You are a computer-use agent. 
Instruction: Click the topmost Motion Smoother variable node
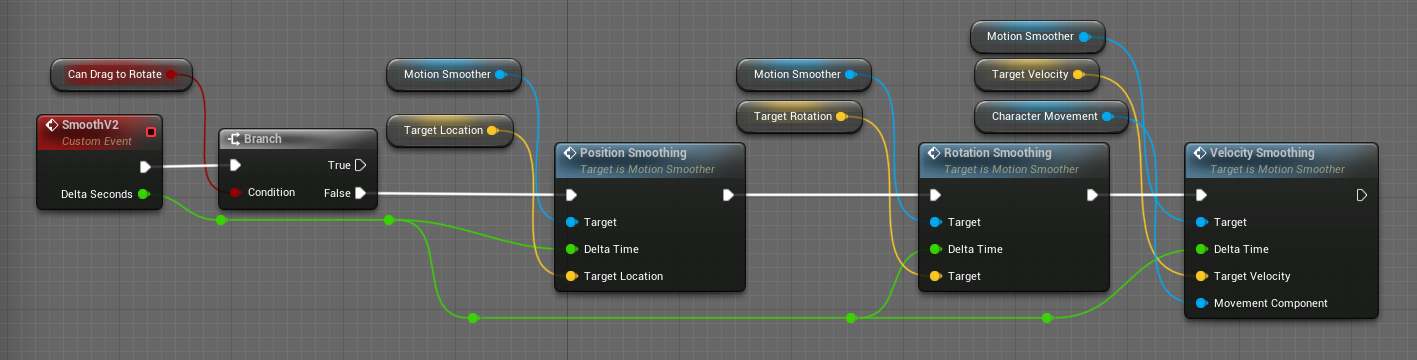click(x=1038, y=36)
